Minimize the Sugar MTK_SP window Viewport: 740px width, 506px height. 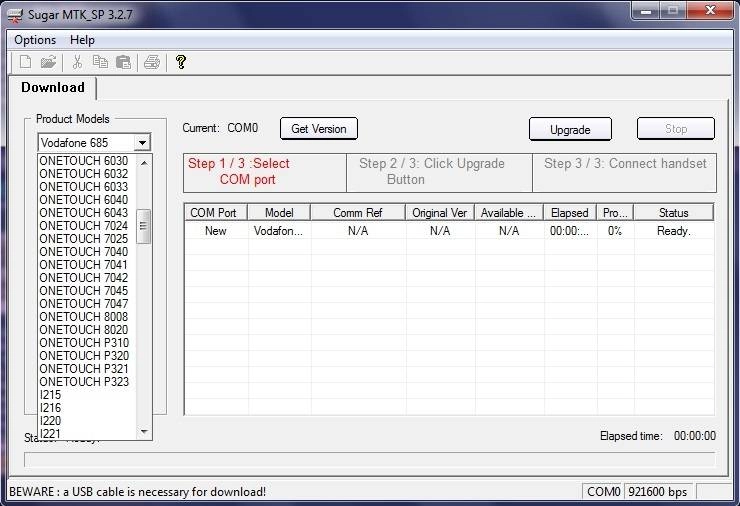(x=646, y=11)
